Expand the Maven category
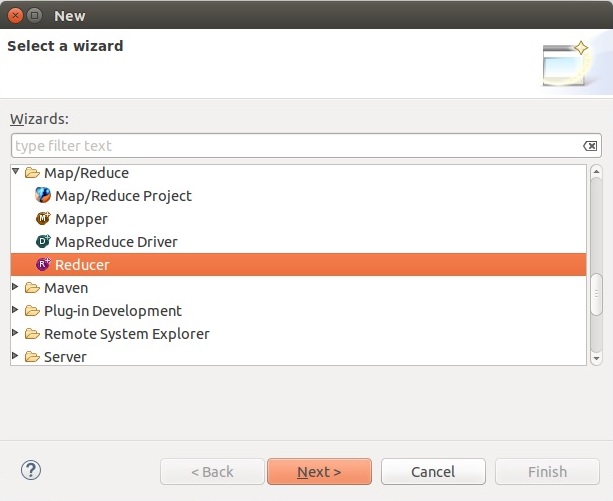The width and height of the screenshot is (613, 501). tap(15, 287)
